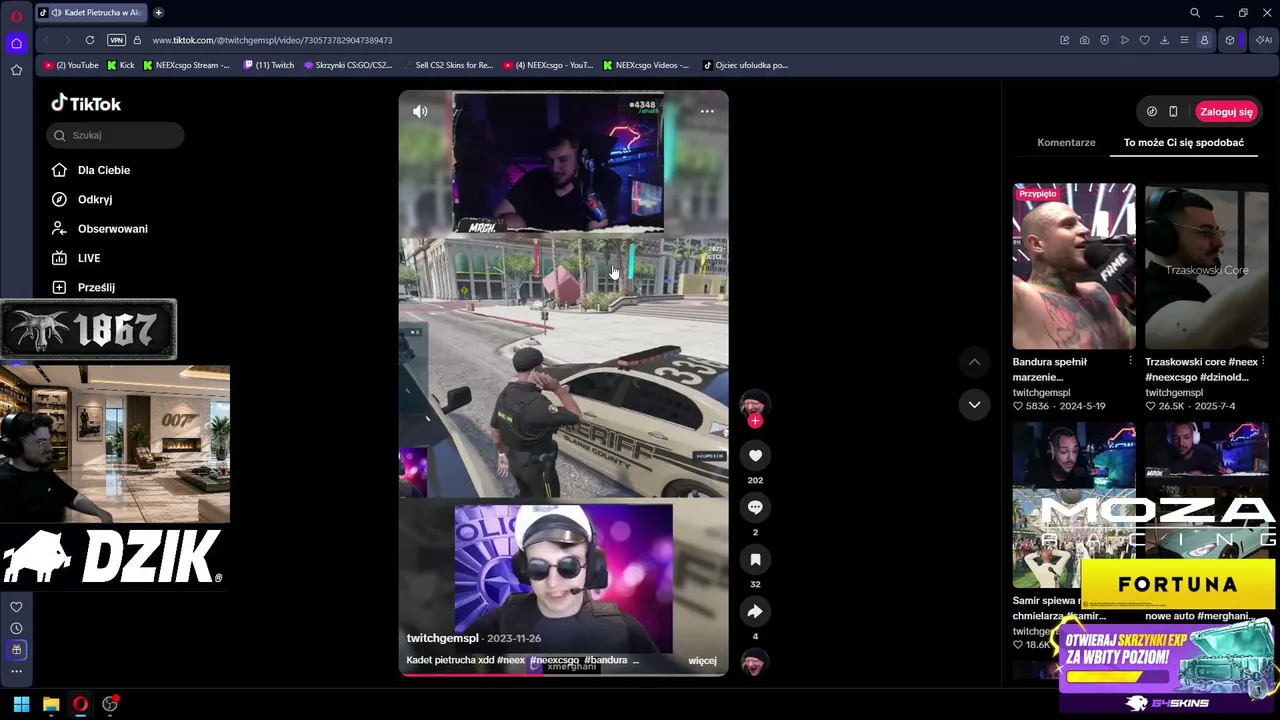1280x720 pixels.
Task: Open the gift icon in Opera's sidebar
Action: tap(16, 650)
